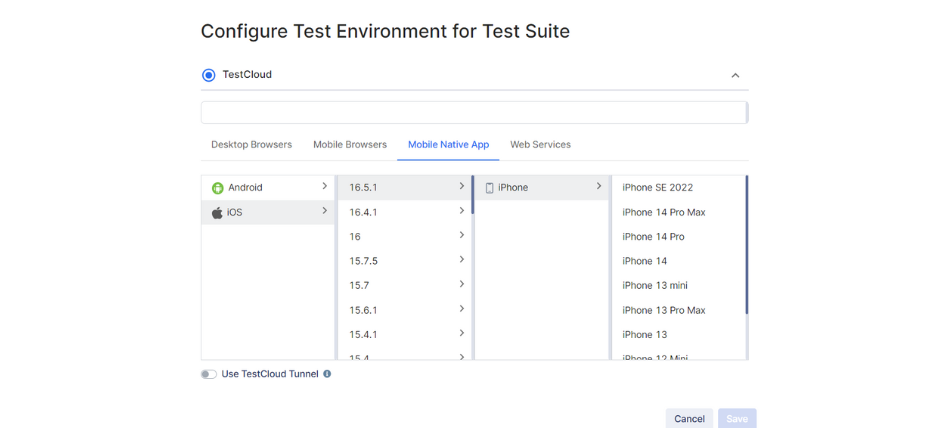Choose iOS version 15.4.1

point(405,335)
